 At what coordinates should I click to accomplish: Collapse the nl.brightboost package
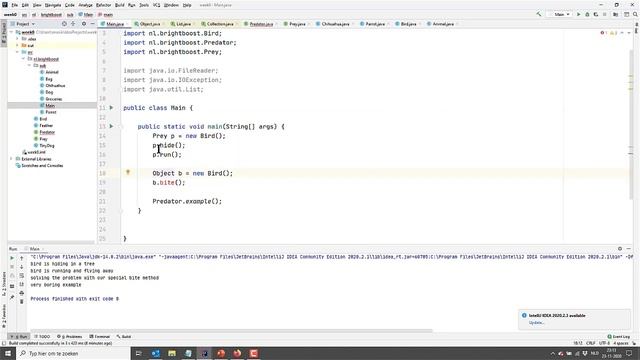[24, 59]
